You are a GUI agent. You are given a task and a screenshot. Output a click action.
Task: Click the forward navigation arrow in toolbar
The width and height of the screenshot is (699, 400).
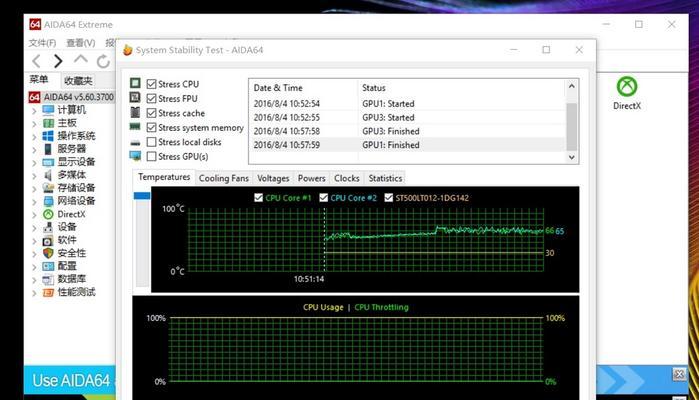pyautogui.click(x=58, y=61)
